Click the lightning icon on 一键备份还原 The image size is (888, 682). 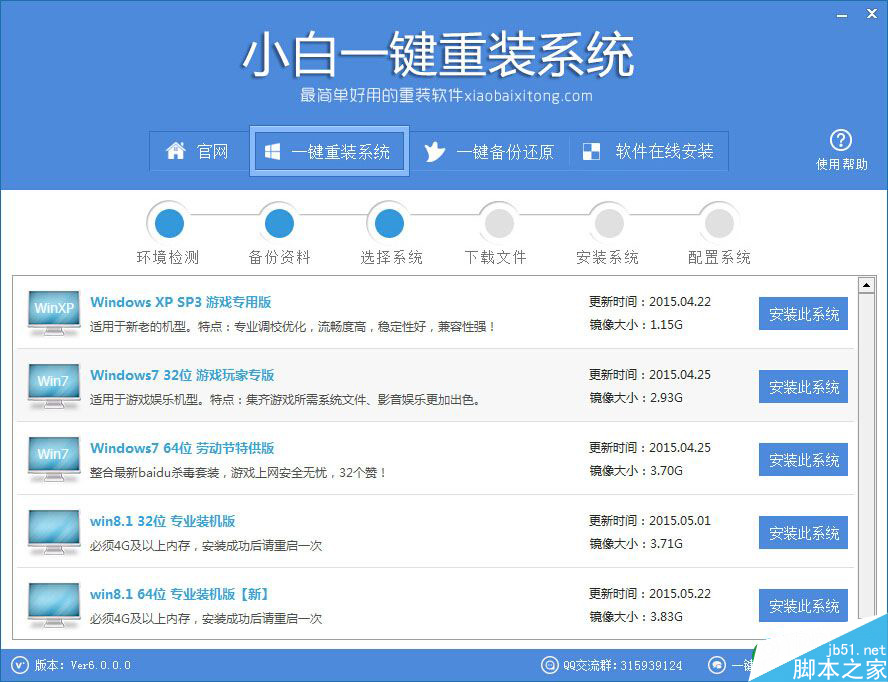(x=434, y=151)
